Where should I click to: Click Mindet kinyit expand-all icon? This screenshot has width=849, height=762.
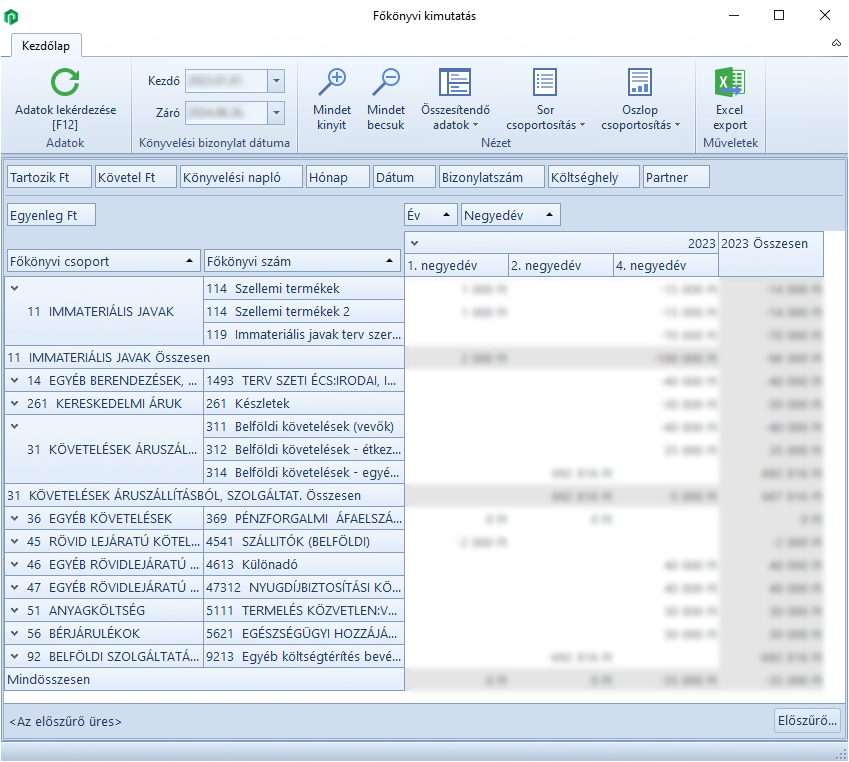point(331,83)
